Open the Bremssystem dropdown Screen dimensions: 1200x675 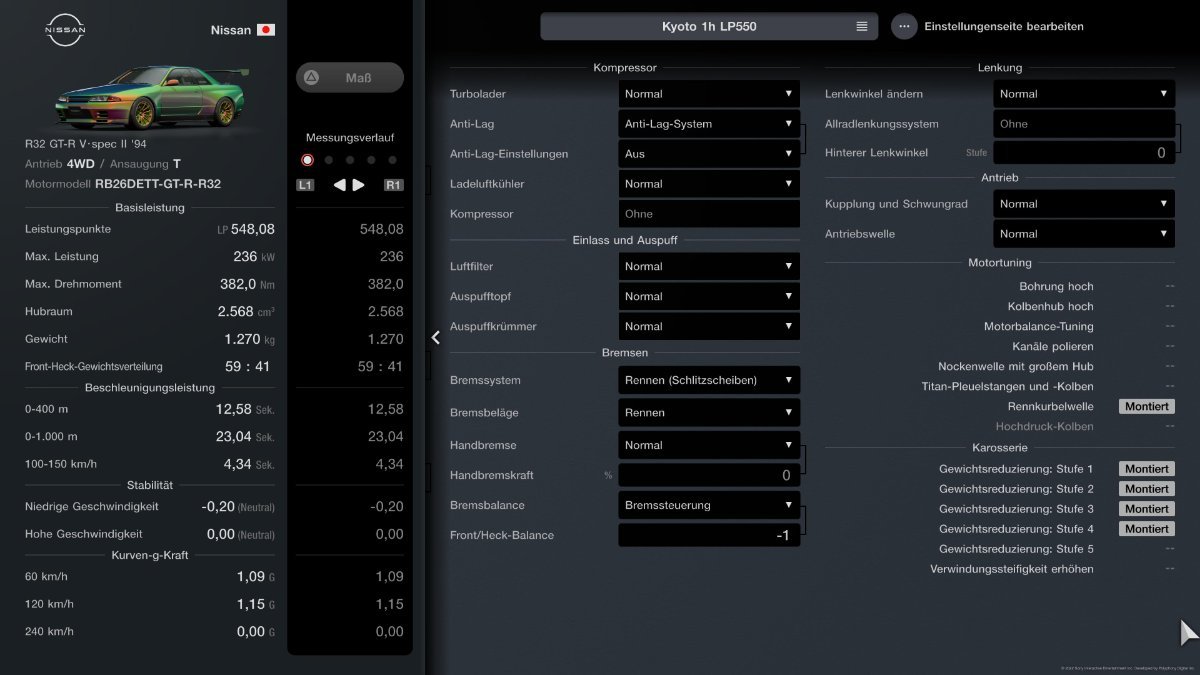(x=709, y=380)
